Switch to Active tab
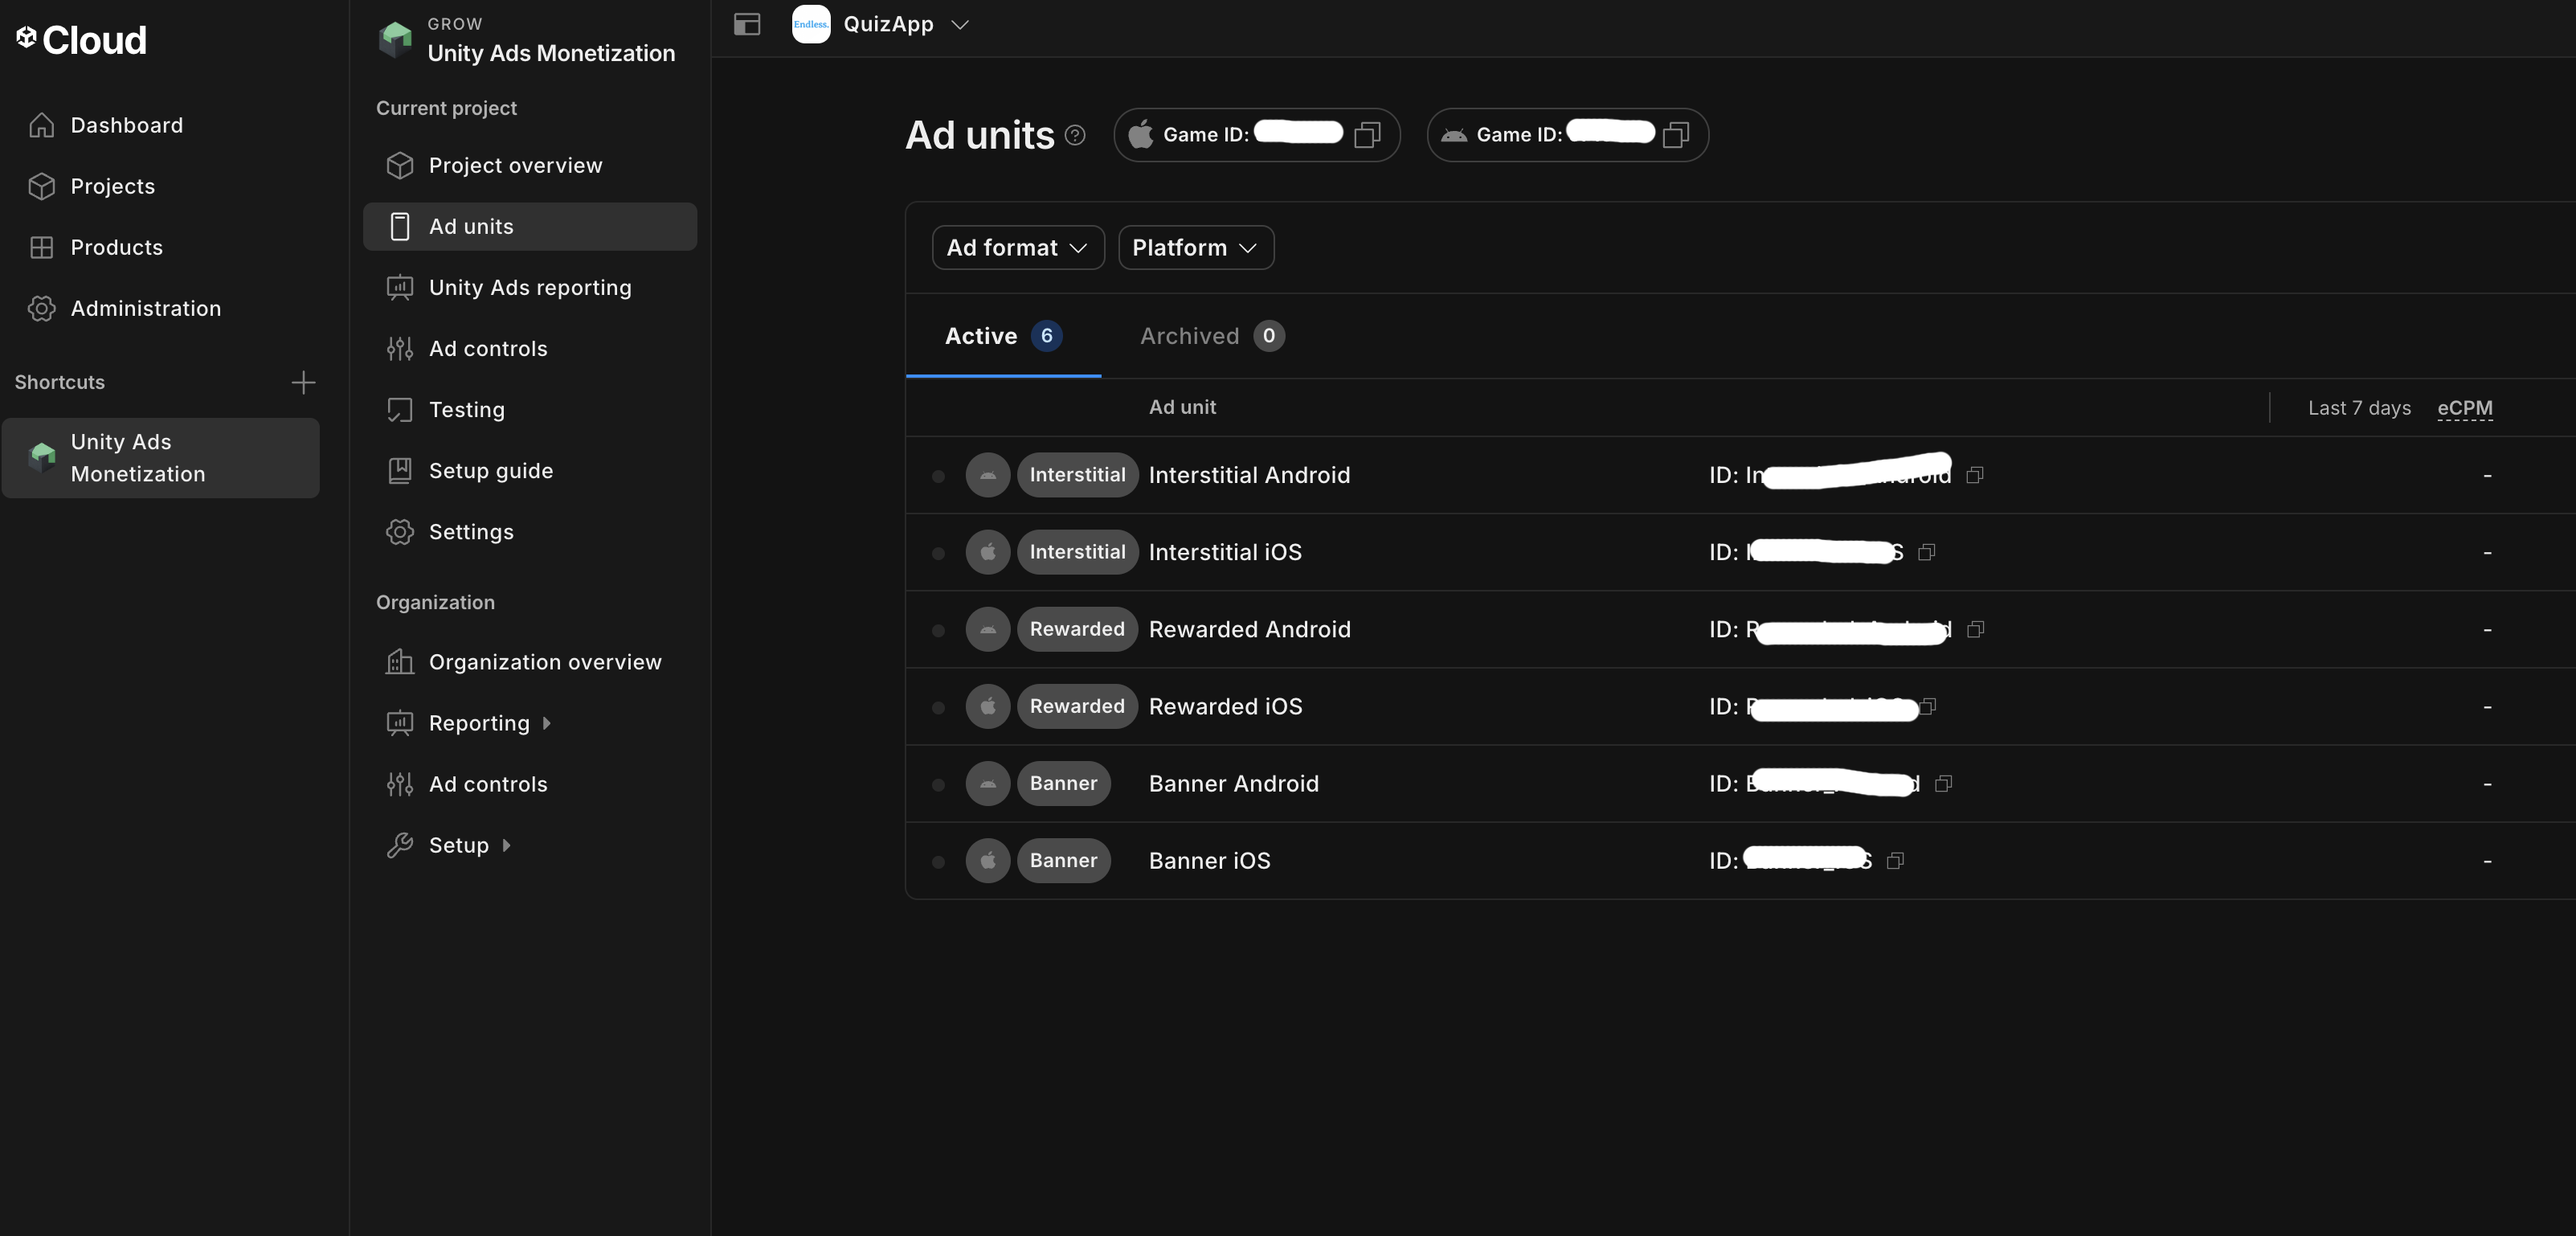This screenshot has height=1236, width=2576. pos(1003,336)
